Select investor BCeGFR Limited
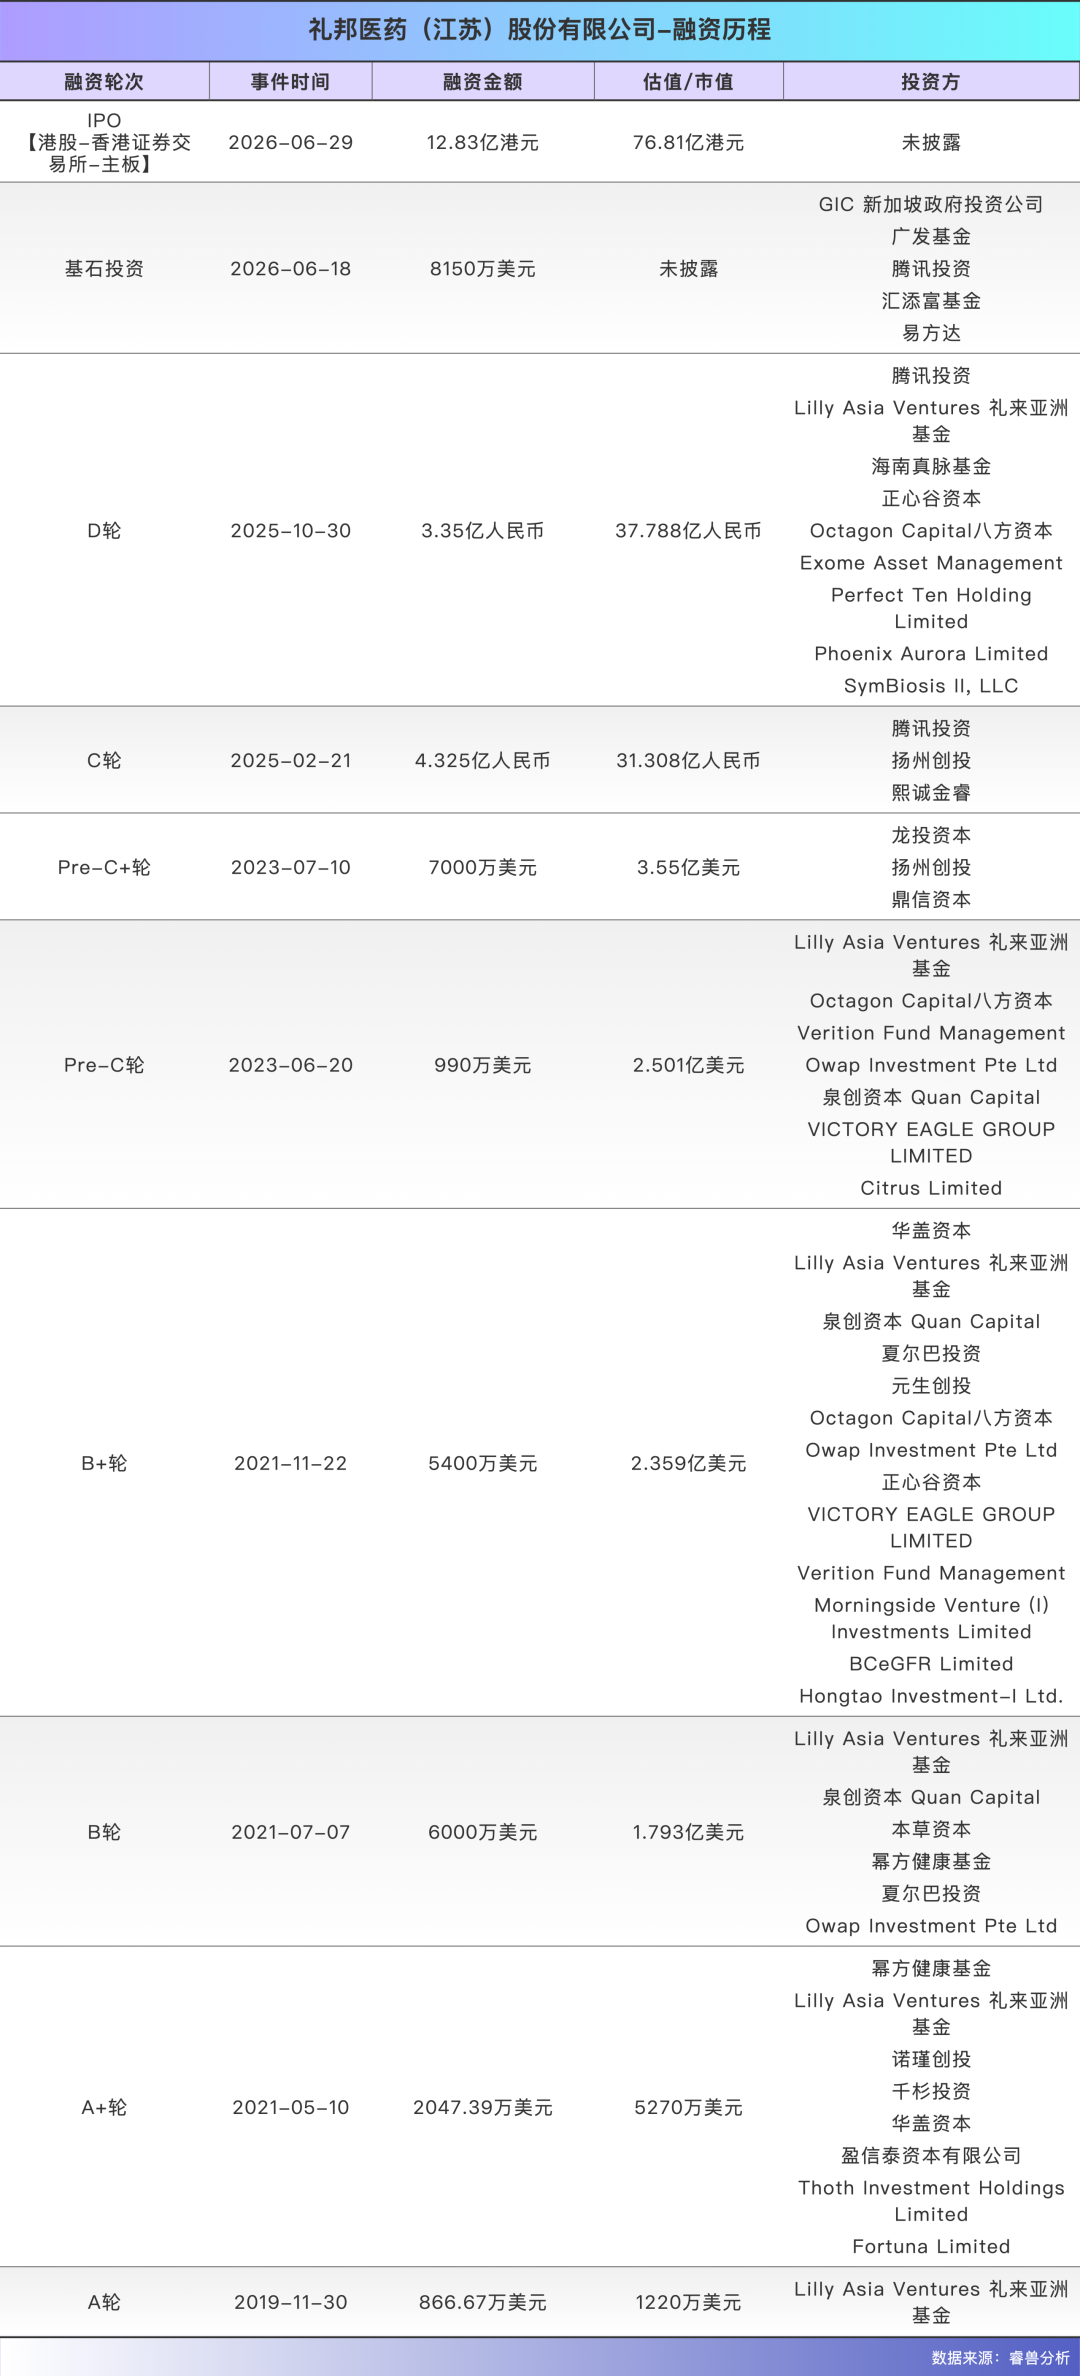 point(931,1664)
